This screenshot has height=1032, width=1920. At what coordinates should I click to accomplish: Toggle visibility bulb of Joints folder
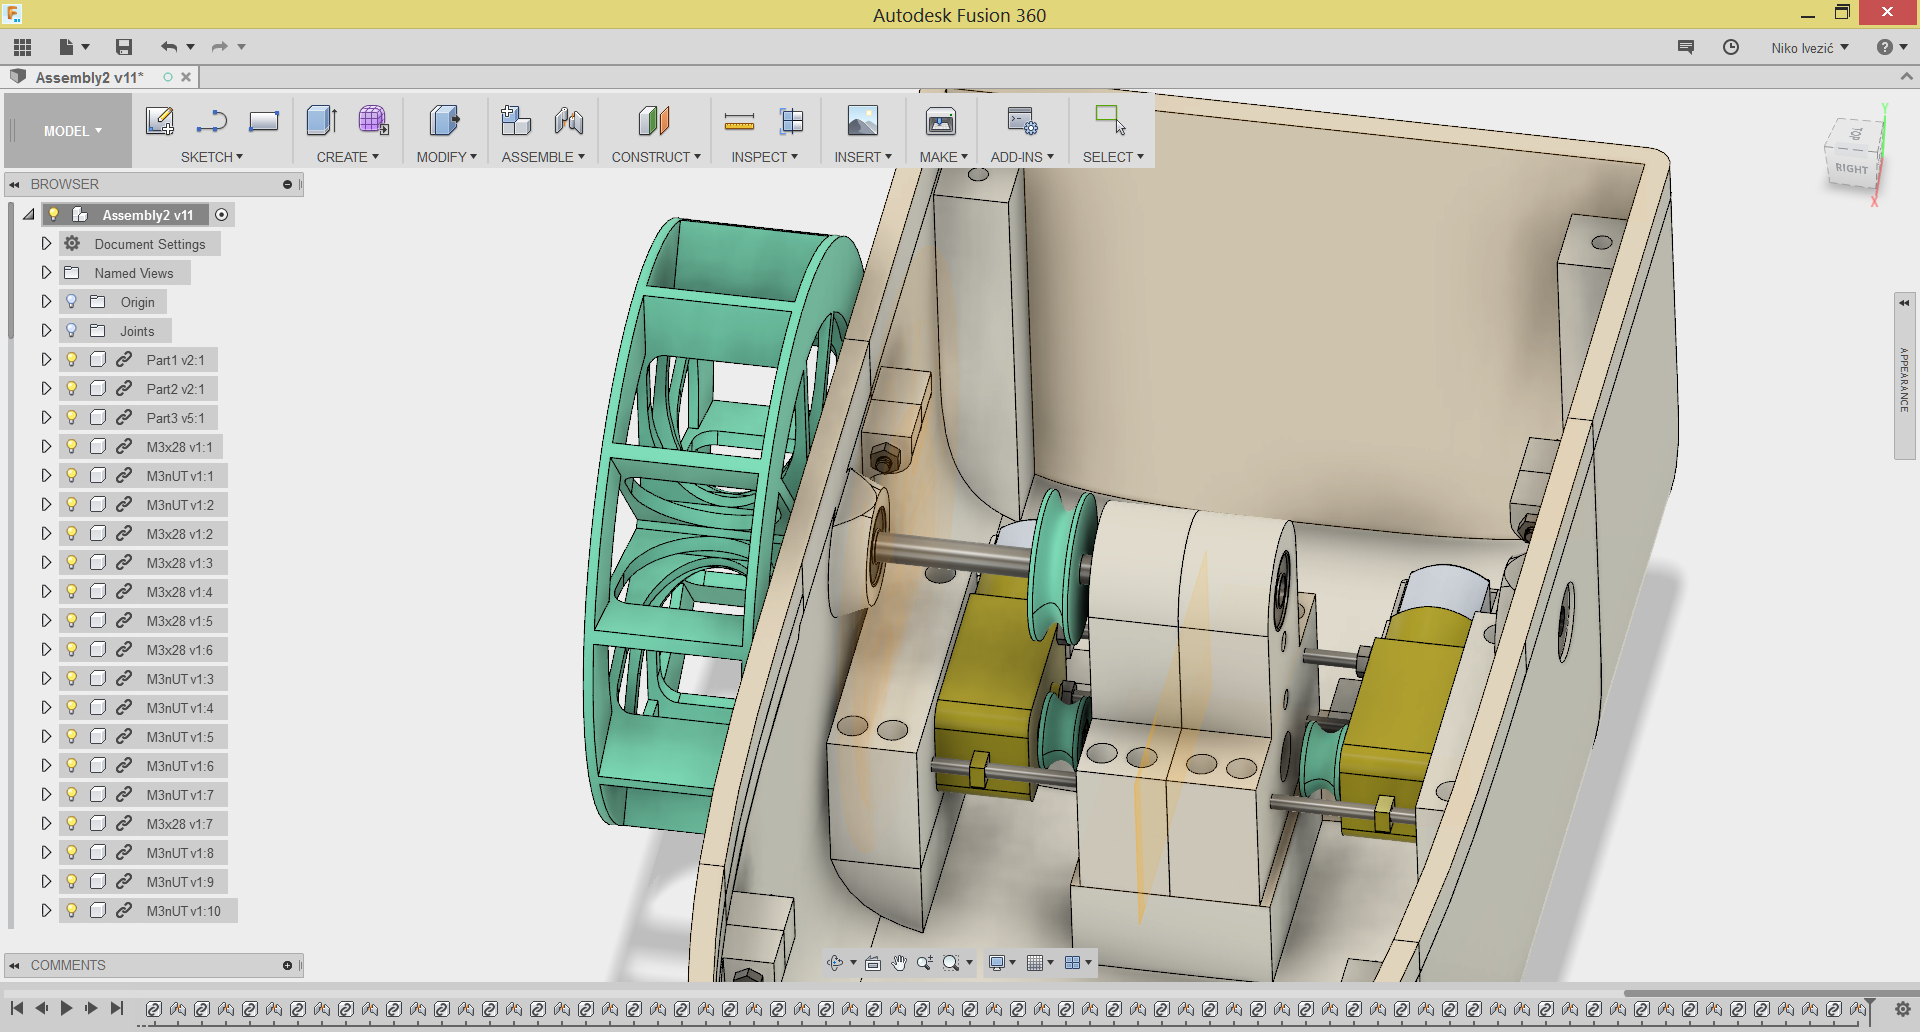72,330
